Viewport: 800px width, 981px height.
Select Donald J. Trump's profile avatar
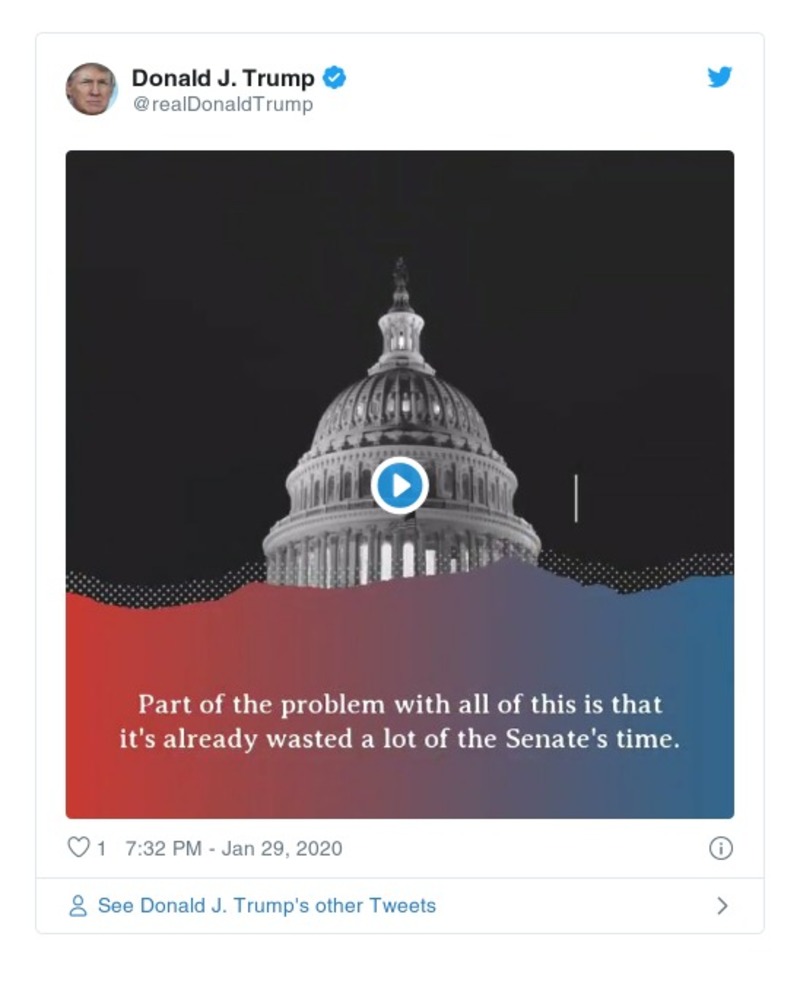(x=92, y=88)
